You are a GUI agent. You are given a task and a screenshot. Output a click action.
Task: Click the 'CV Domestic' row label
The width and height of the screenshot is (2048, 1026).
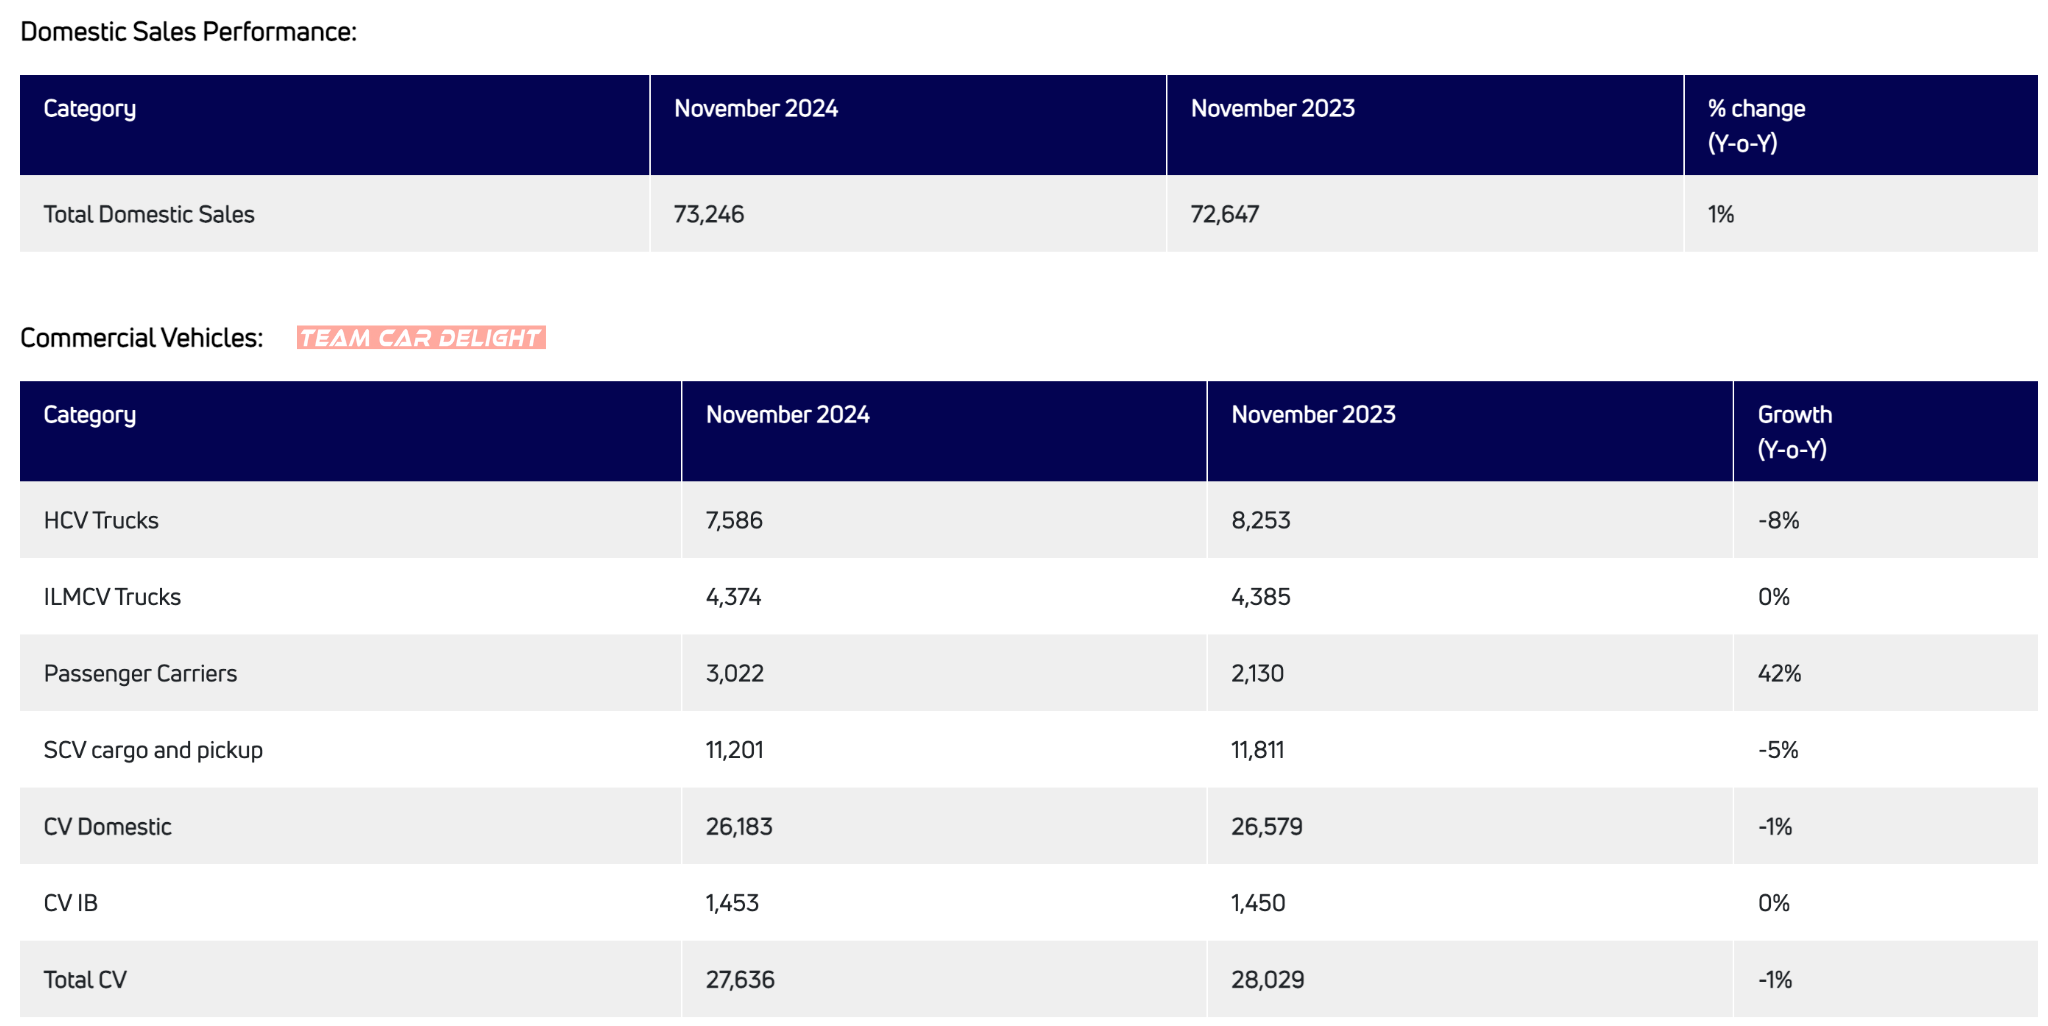coord(107,827)
